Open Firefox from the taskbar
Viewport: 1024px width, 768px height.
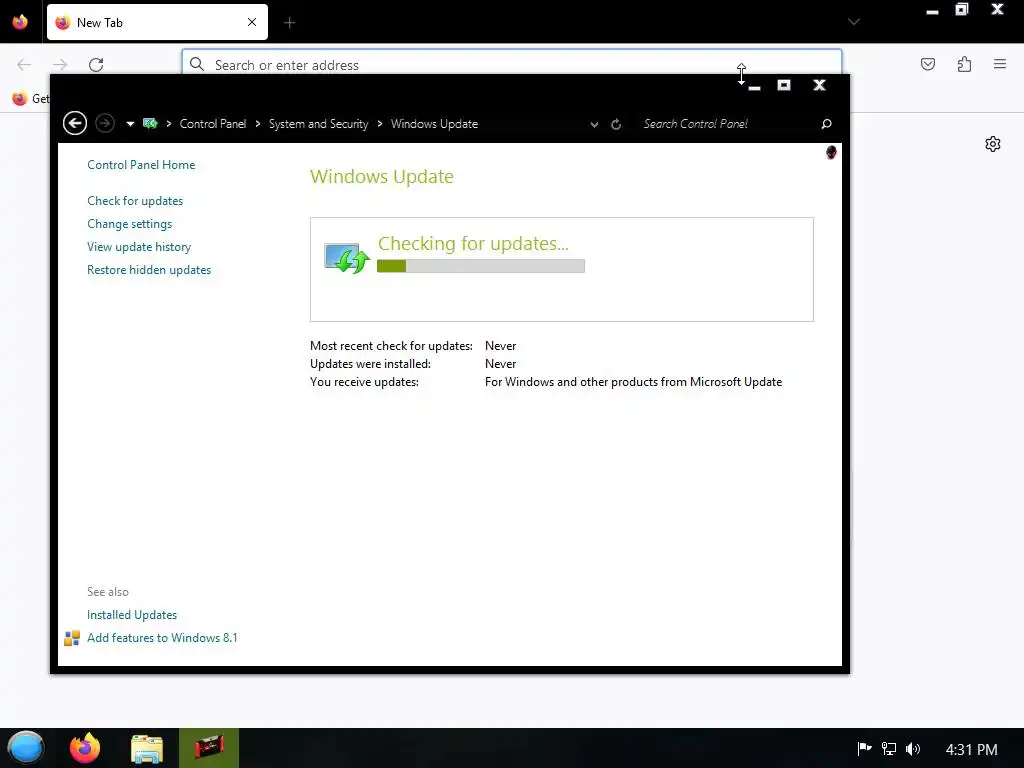pyautogui.click(x=85, y=748)
